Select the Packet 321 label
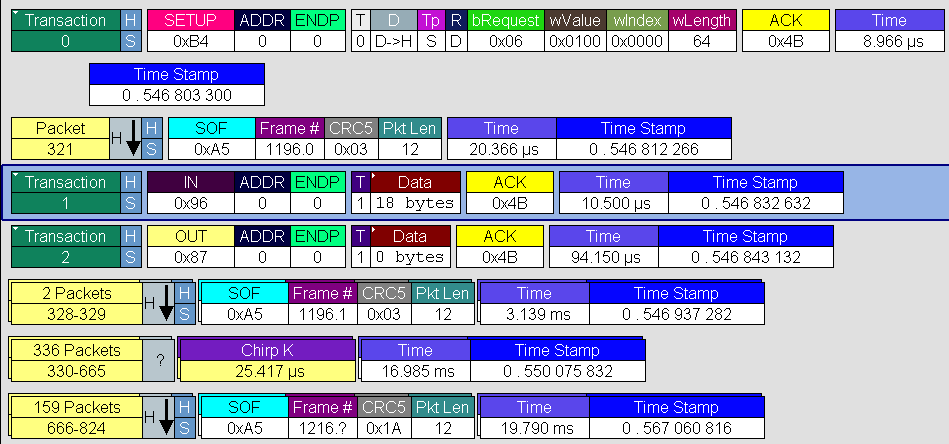 61,139
